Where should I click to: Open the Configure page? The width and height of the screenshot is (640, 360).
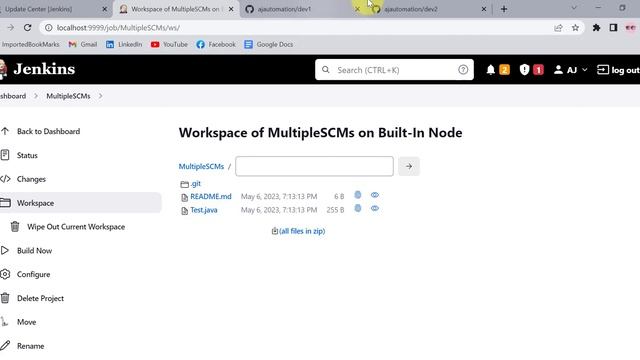(x=33, y=275)
